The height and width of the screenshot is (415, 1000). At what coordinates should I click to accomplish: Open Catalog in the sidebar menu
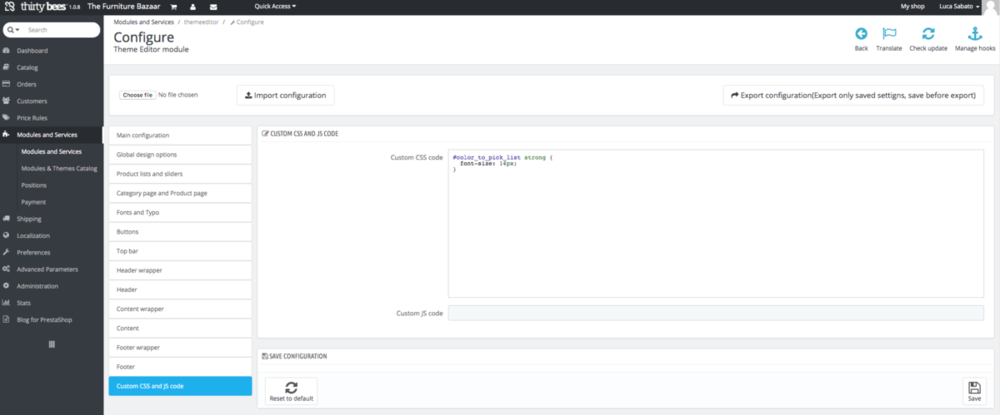(27, 67)
